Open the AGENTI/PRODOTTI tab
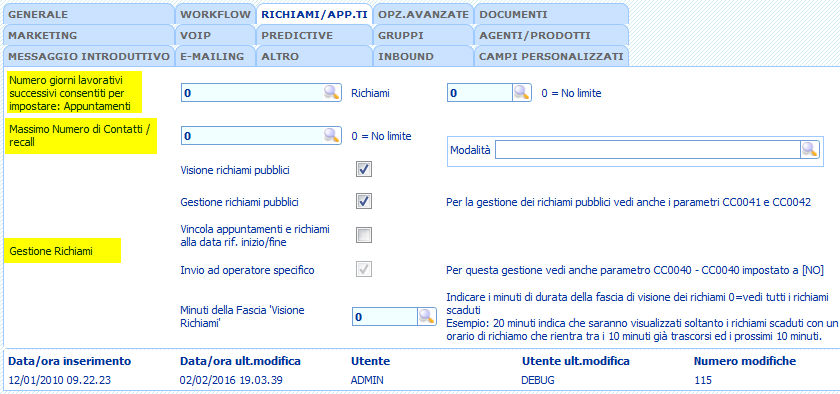Image resolution: width=840 pixels, height=394 pixels. click(x=551, y=35)
